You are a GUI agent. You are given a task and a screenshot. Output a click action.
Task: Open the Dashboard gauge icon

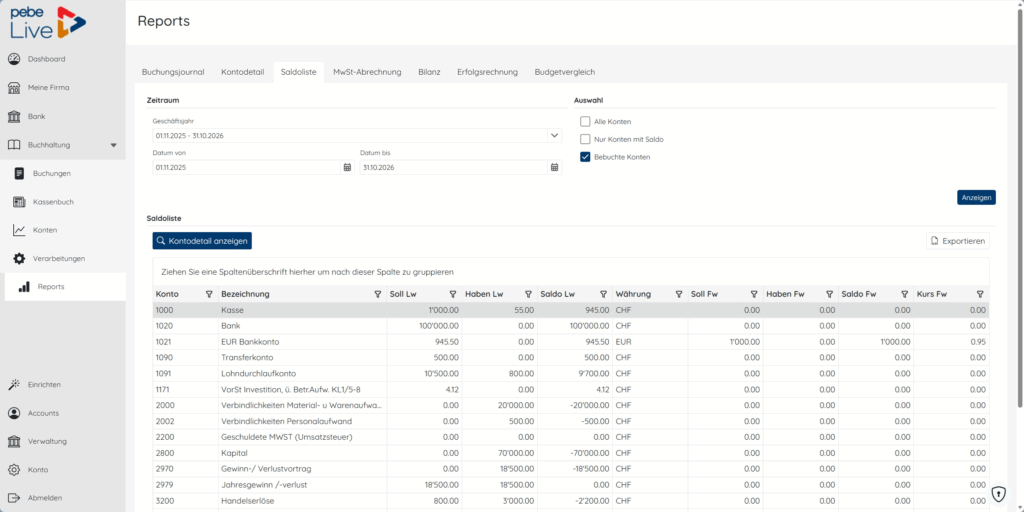click(x=14, y=59)
